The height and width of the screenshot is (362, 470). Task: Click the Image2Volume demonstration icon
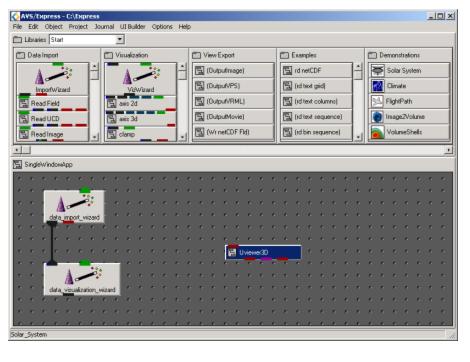click(377, 117)
